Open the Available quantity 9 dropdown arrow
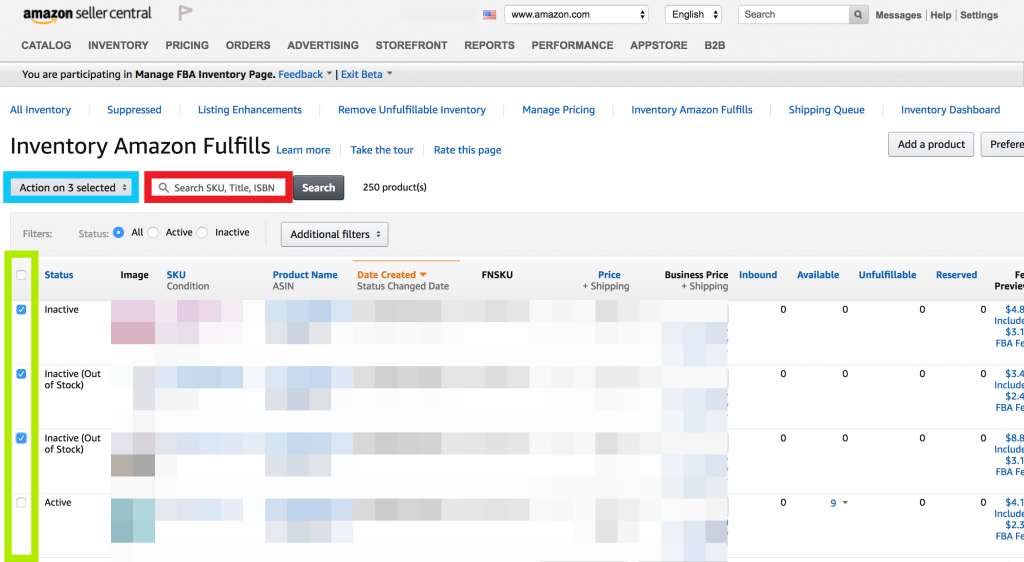This screenshot has width=1024, height=562. 845,503
